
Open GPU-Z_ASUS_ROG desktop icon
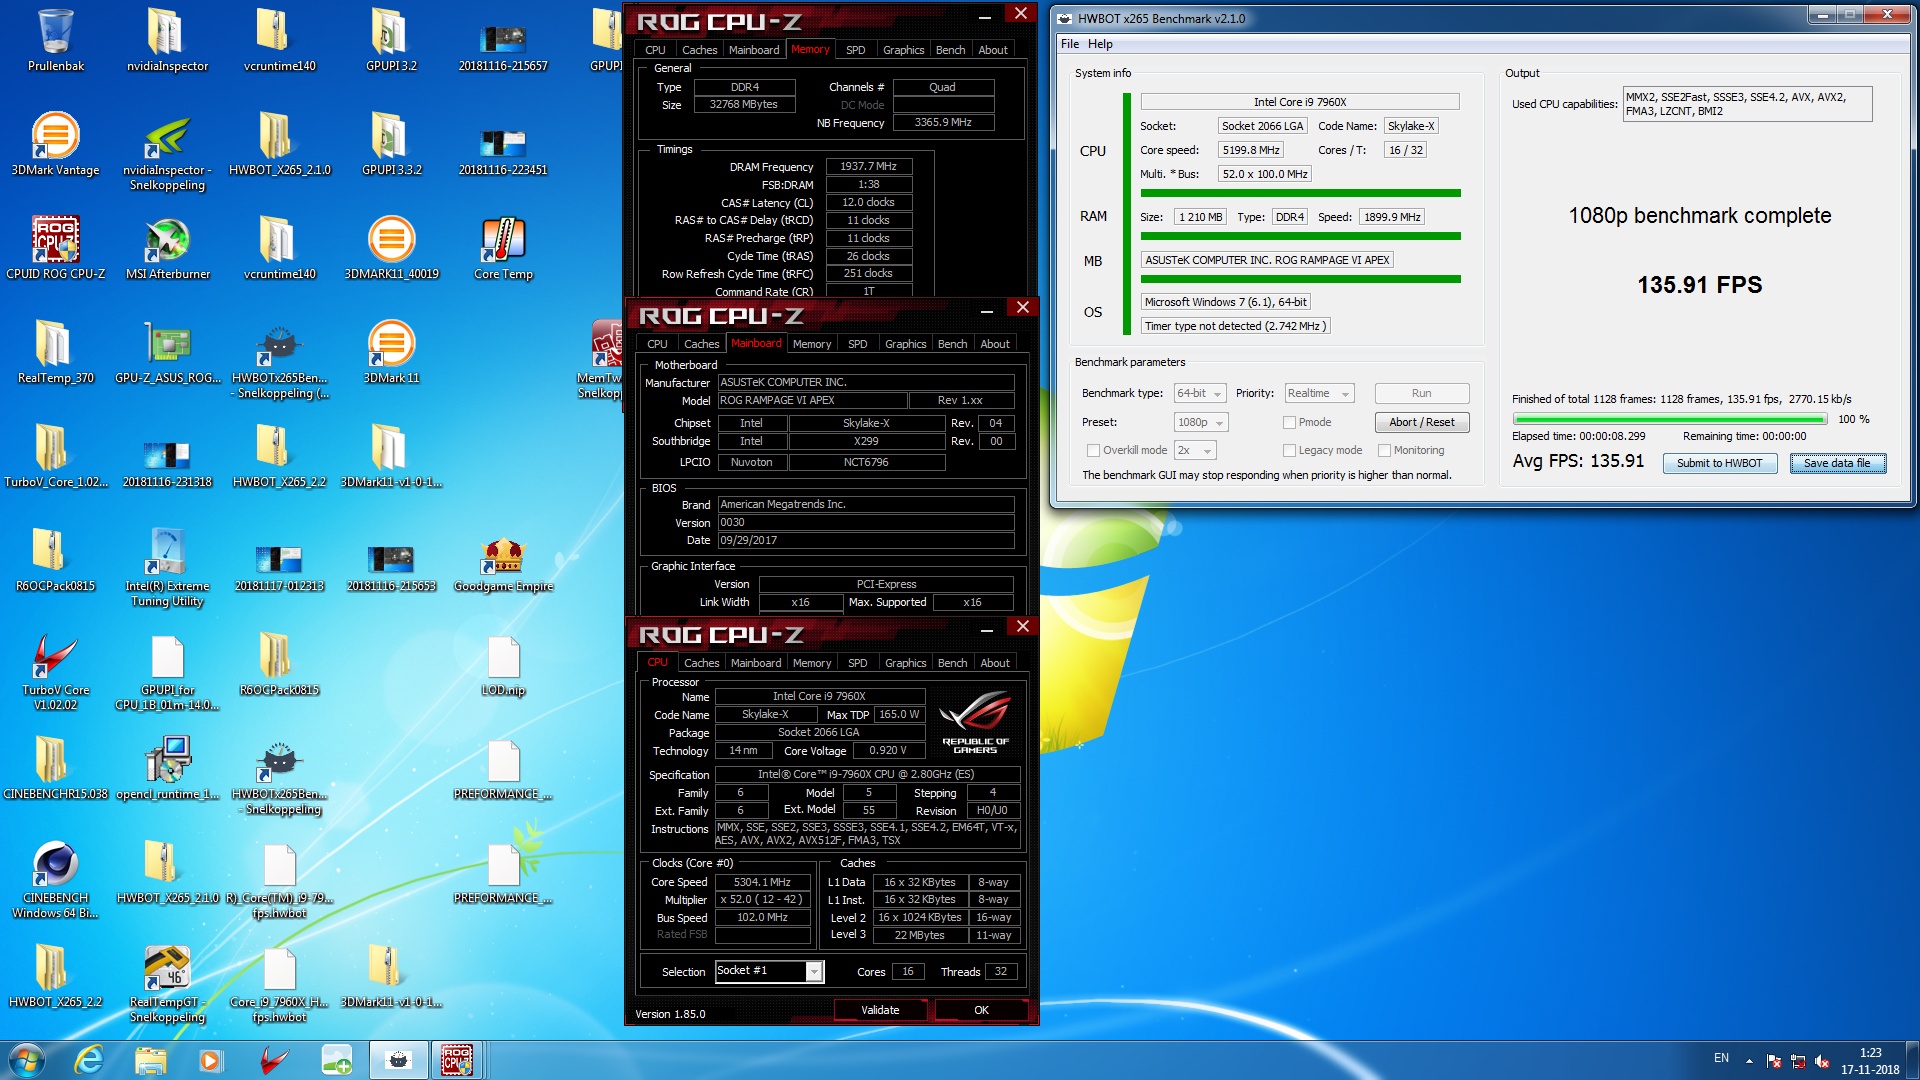click(x=167, y=352)
